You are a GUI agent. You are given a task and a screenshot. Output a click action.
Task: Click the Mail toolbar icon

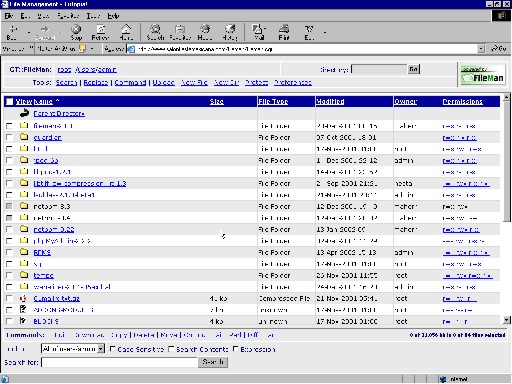[x=257, y=29]
